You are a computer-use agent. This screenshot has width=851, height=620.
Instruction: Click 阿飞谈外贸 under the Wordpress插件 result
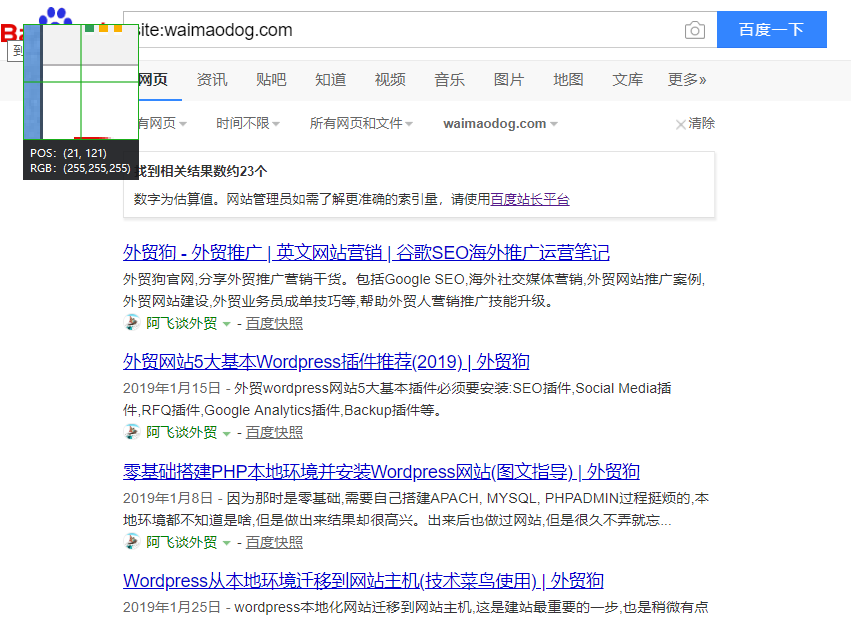[x=181, y=433]
